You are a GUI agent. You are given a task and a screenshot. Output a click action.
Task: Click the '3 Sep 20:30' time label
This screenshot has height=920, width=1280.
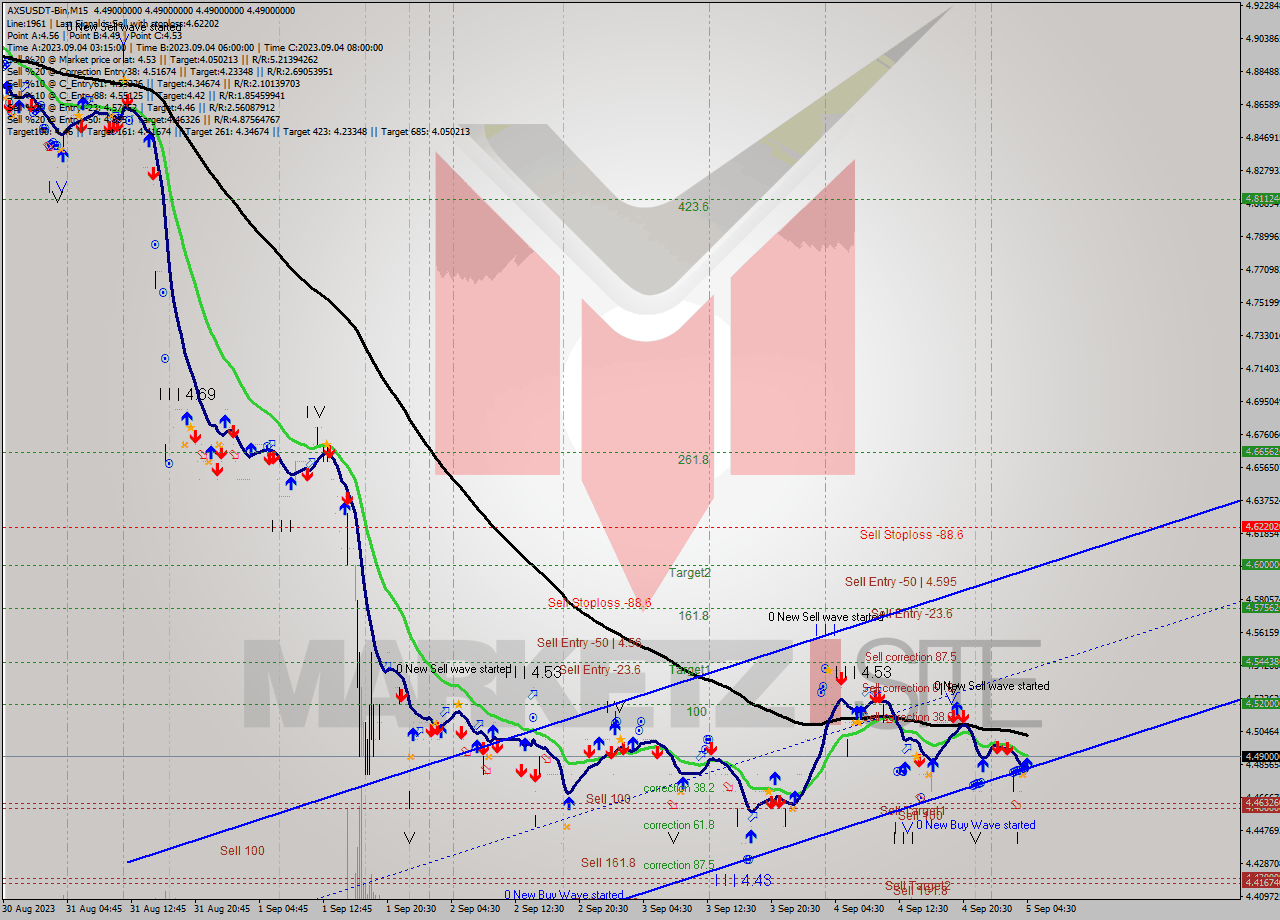(x=795, y=909)
